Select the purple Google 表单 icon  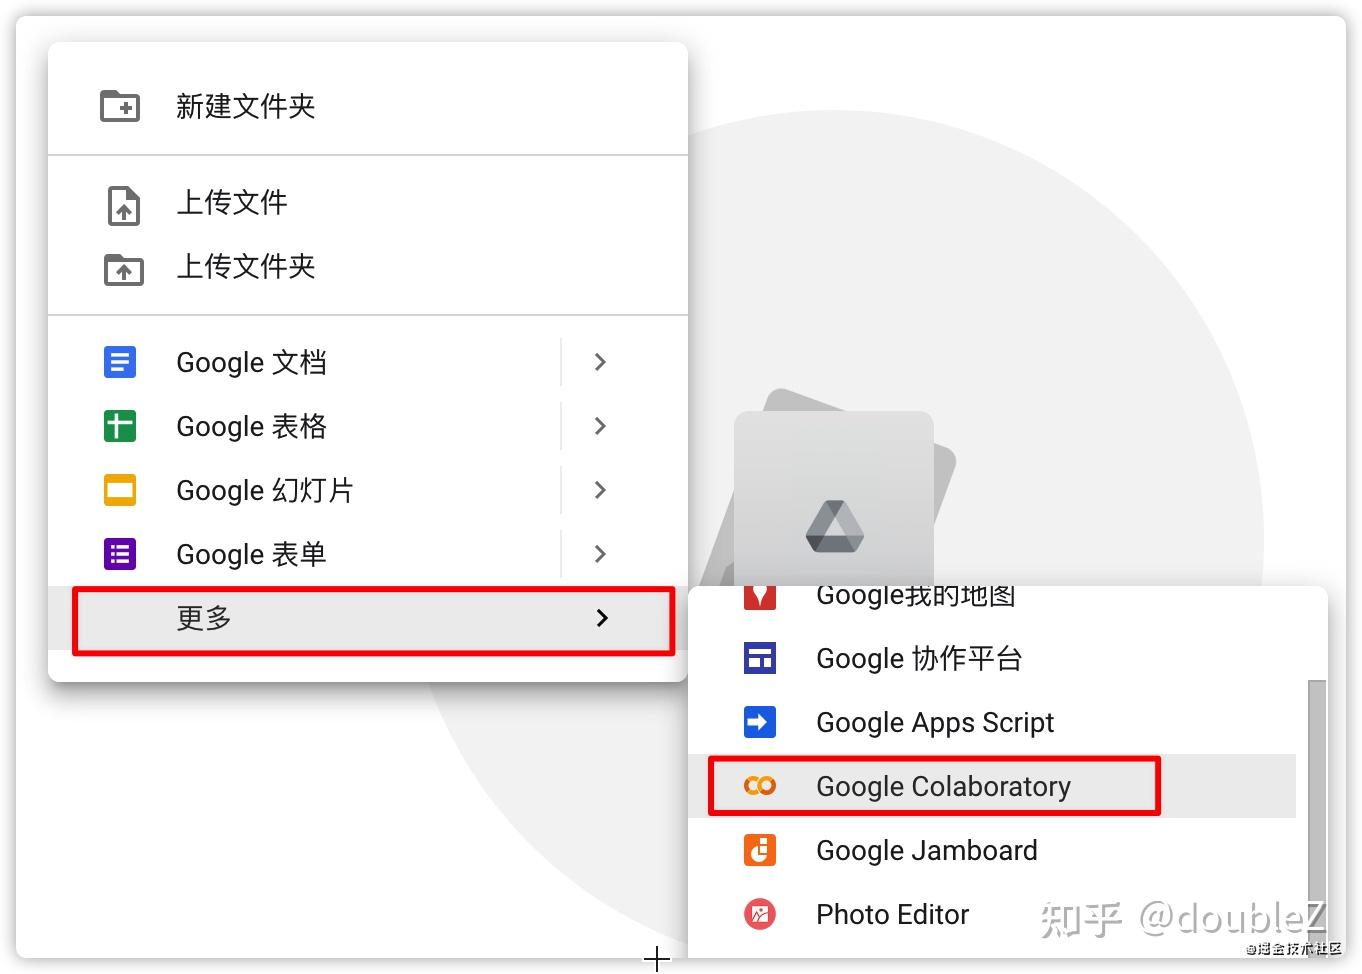click(119, 554)
